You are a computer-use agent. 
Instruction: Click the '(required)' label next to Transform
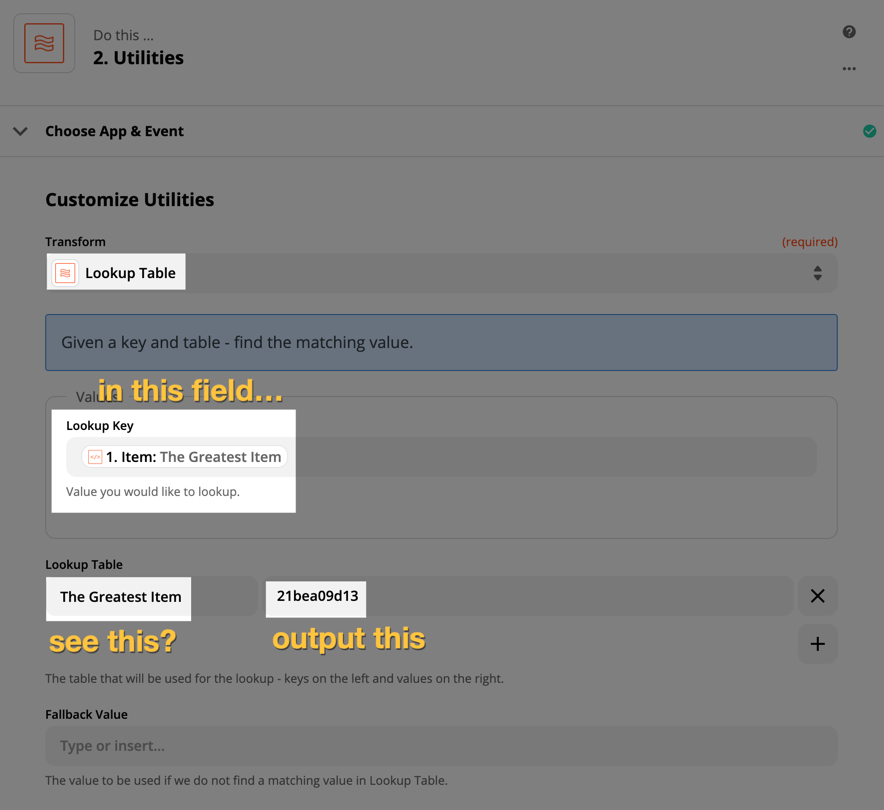tap(810, 242)
